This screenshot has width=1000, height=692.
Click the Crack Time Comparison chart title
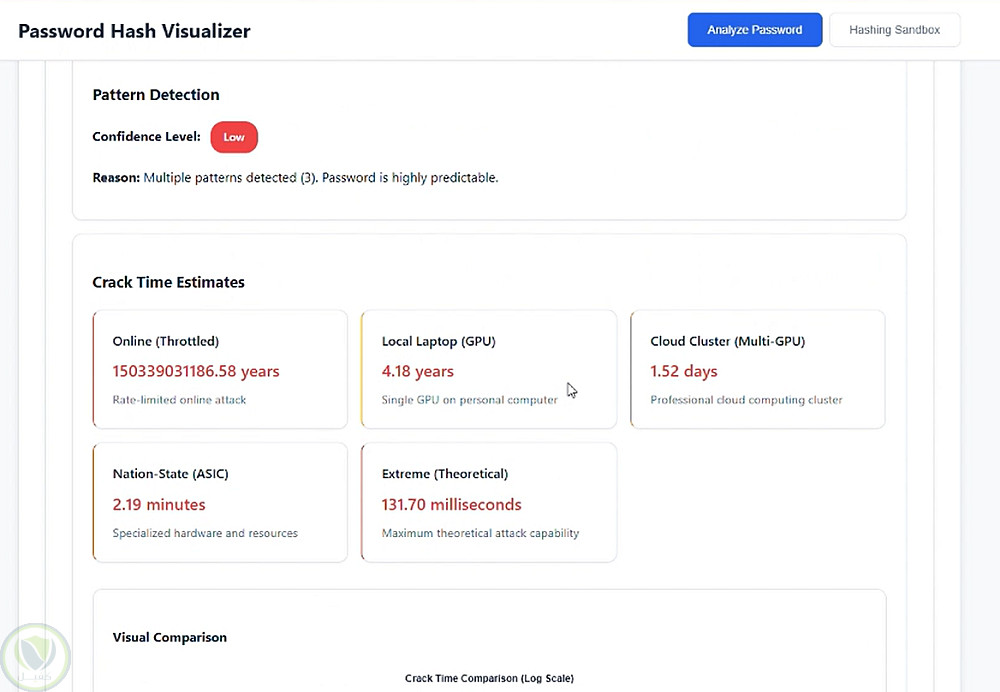tap(489, 678)
